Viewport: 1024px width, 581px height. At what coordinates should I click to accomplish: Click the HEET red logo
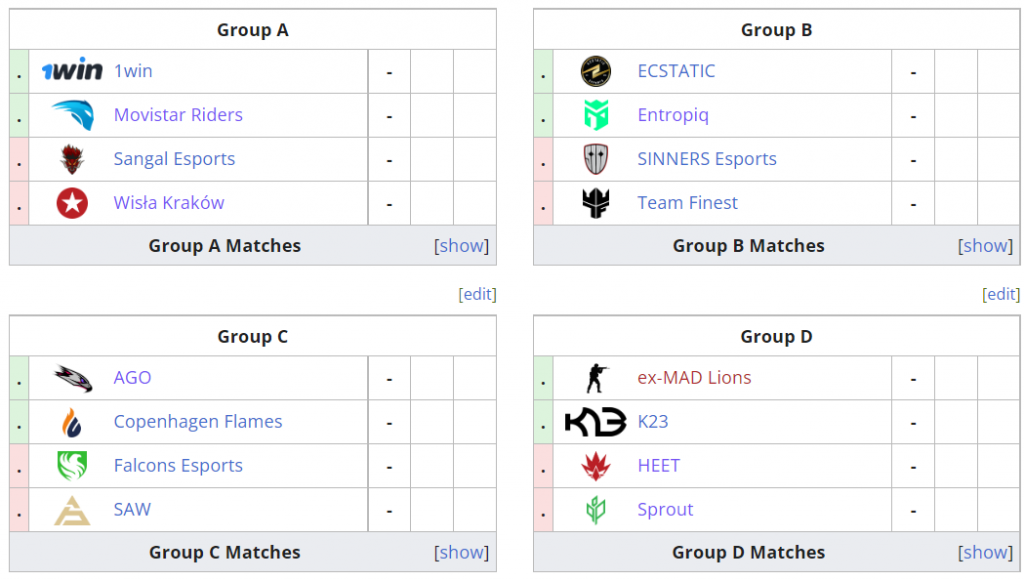tap(596, 466)
